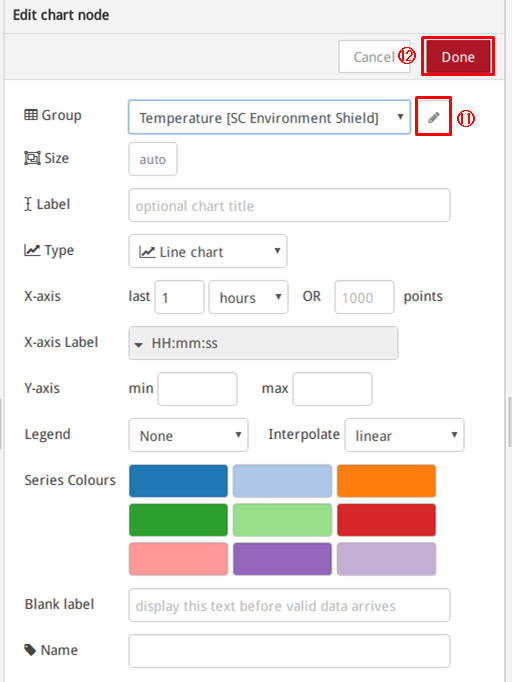Expand the HH:mm:ss X-axis label selector
Image resolution: width=512 pixels, height=682 pixels.
click(x=263, y=343)
